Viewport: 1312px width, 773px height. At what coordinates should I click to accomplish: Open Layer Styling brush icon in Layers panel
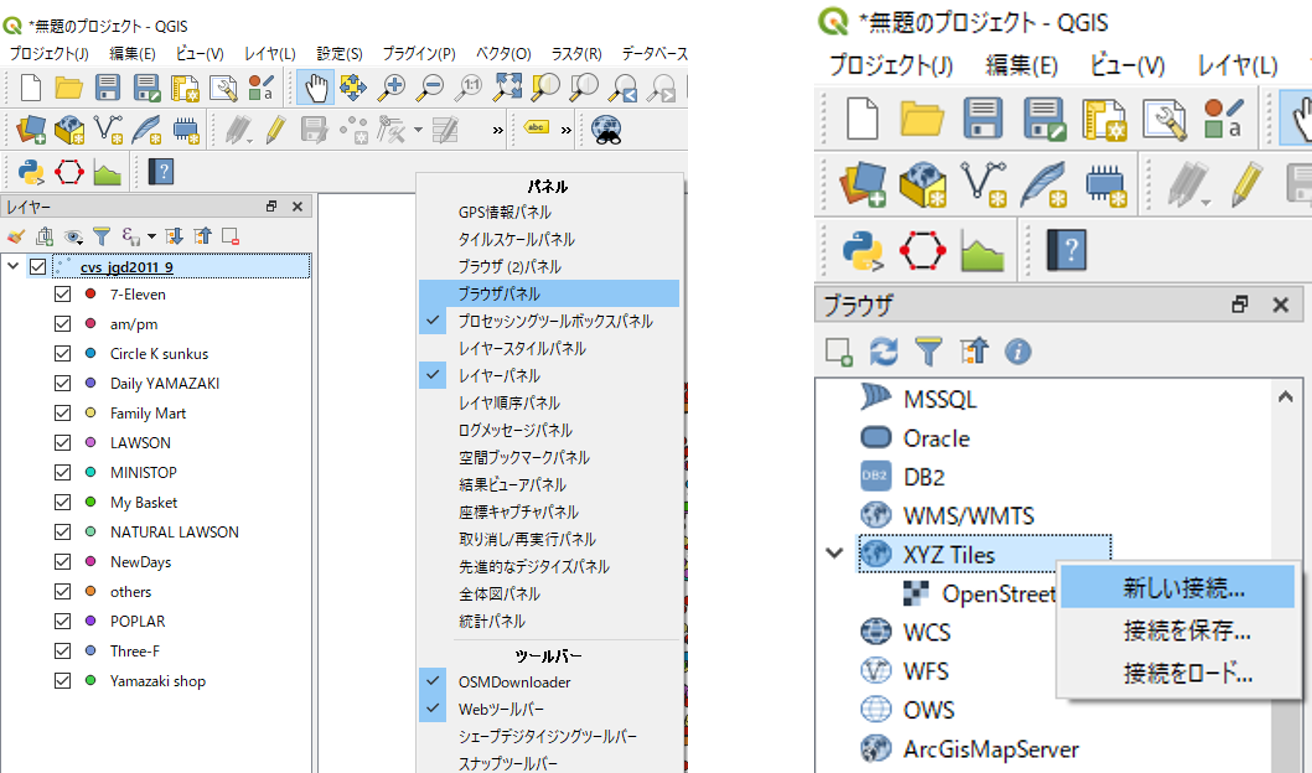coord(15,236)
